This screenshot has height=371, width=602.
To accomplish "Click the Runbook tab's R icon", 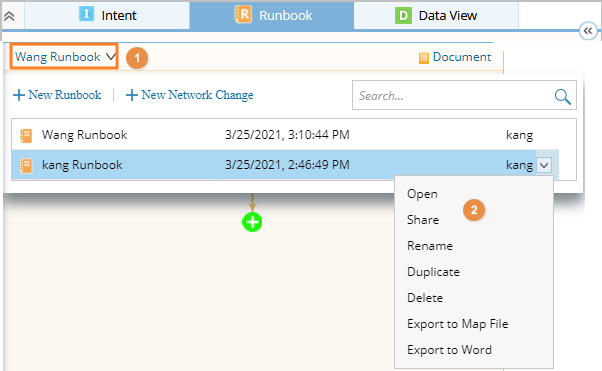I will [243, 15].
